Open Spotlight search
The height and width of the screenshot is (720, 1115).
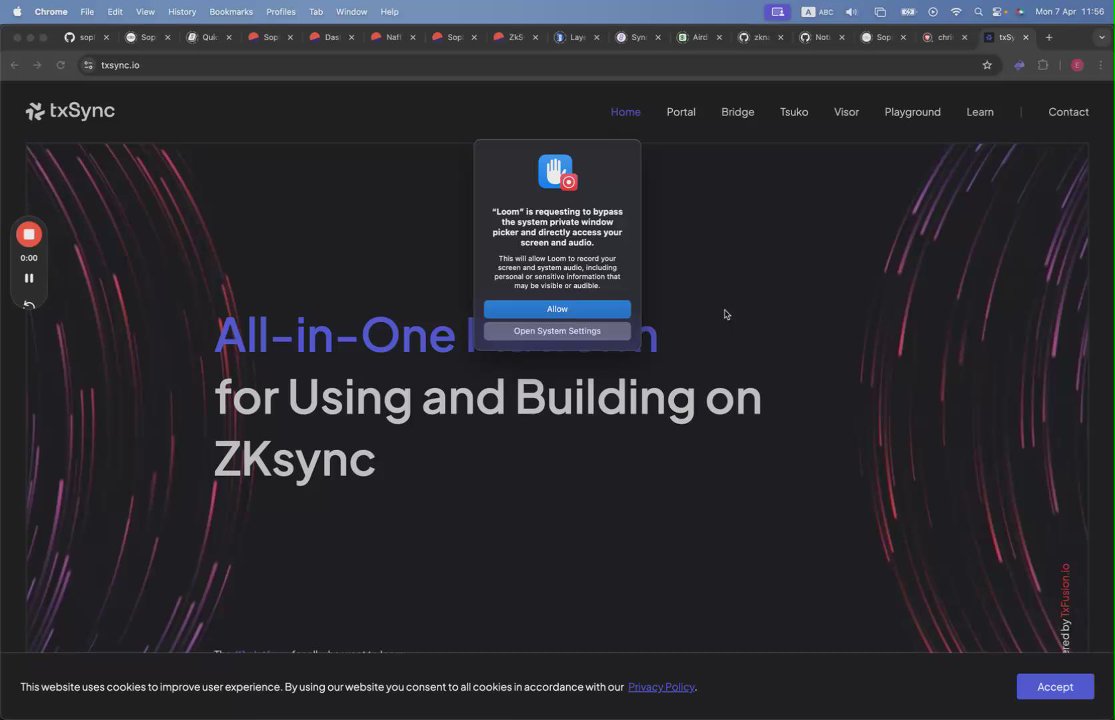978,11
